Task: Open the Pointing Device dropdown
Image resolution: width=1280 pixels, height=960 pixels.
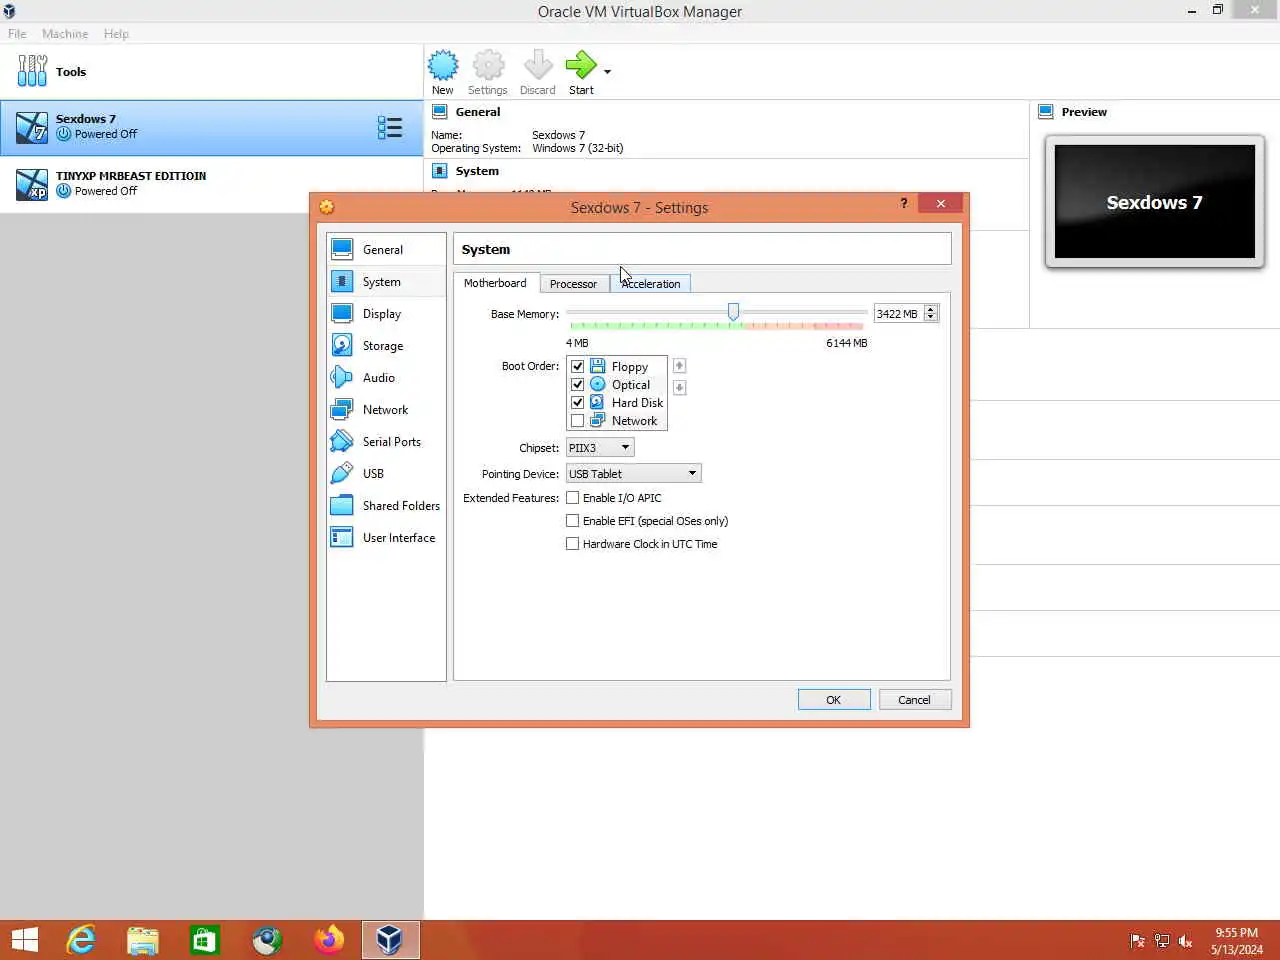Action: tap(634, 474)
